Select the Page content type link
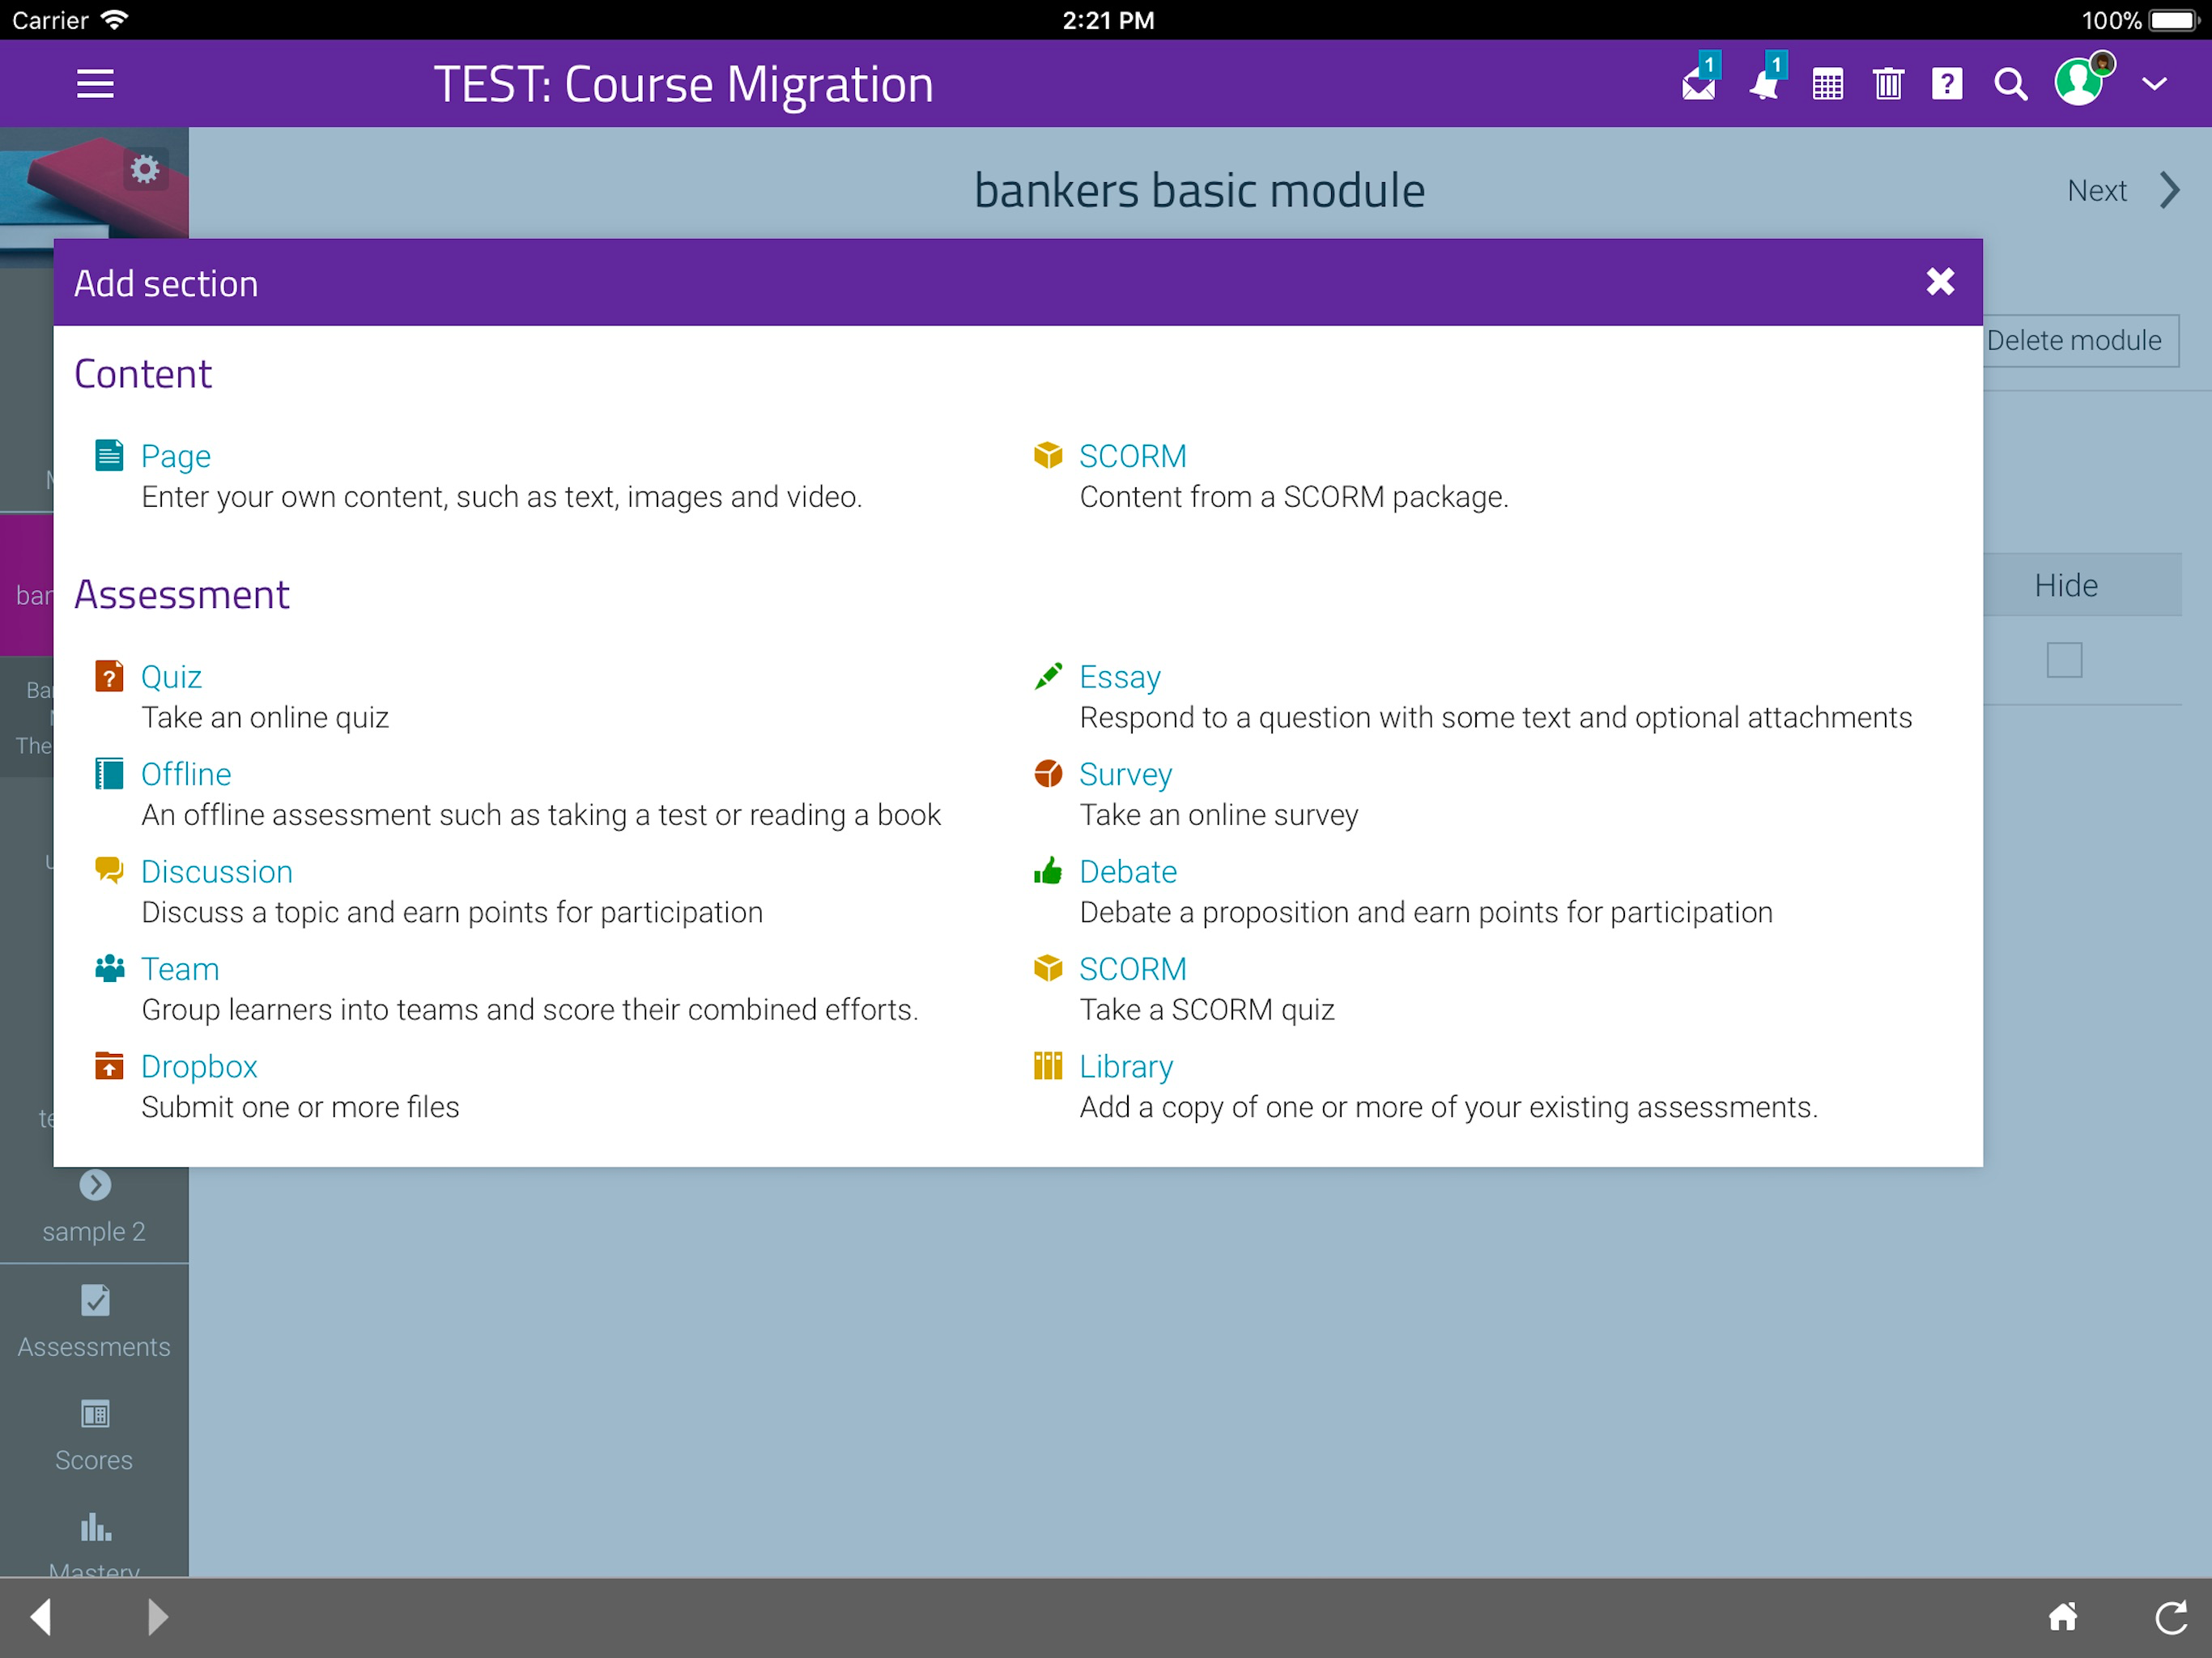The image size is (2212, 1658). [175, 456]
